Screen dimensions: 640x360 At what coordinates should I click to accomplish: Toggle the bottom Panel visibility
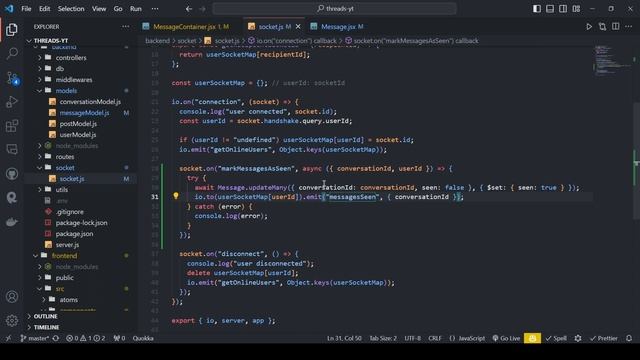(x=550, y=9)
